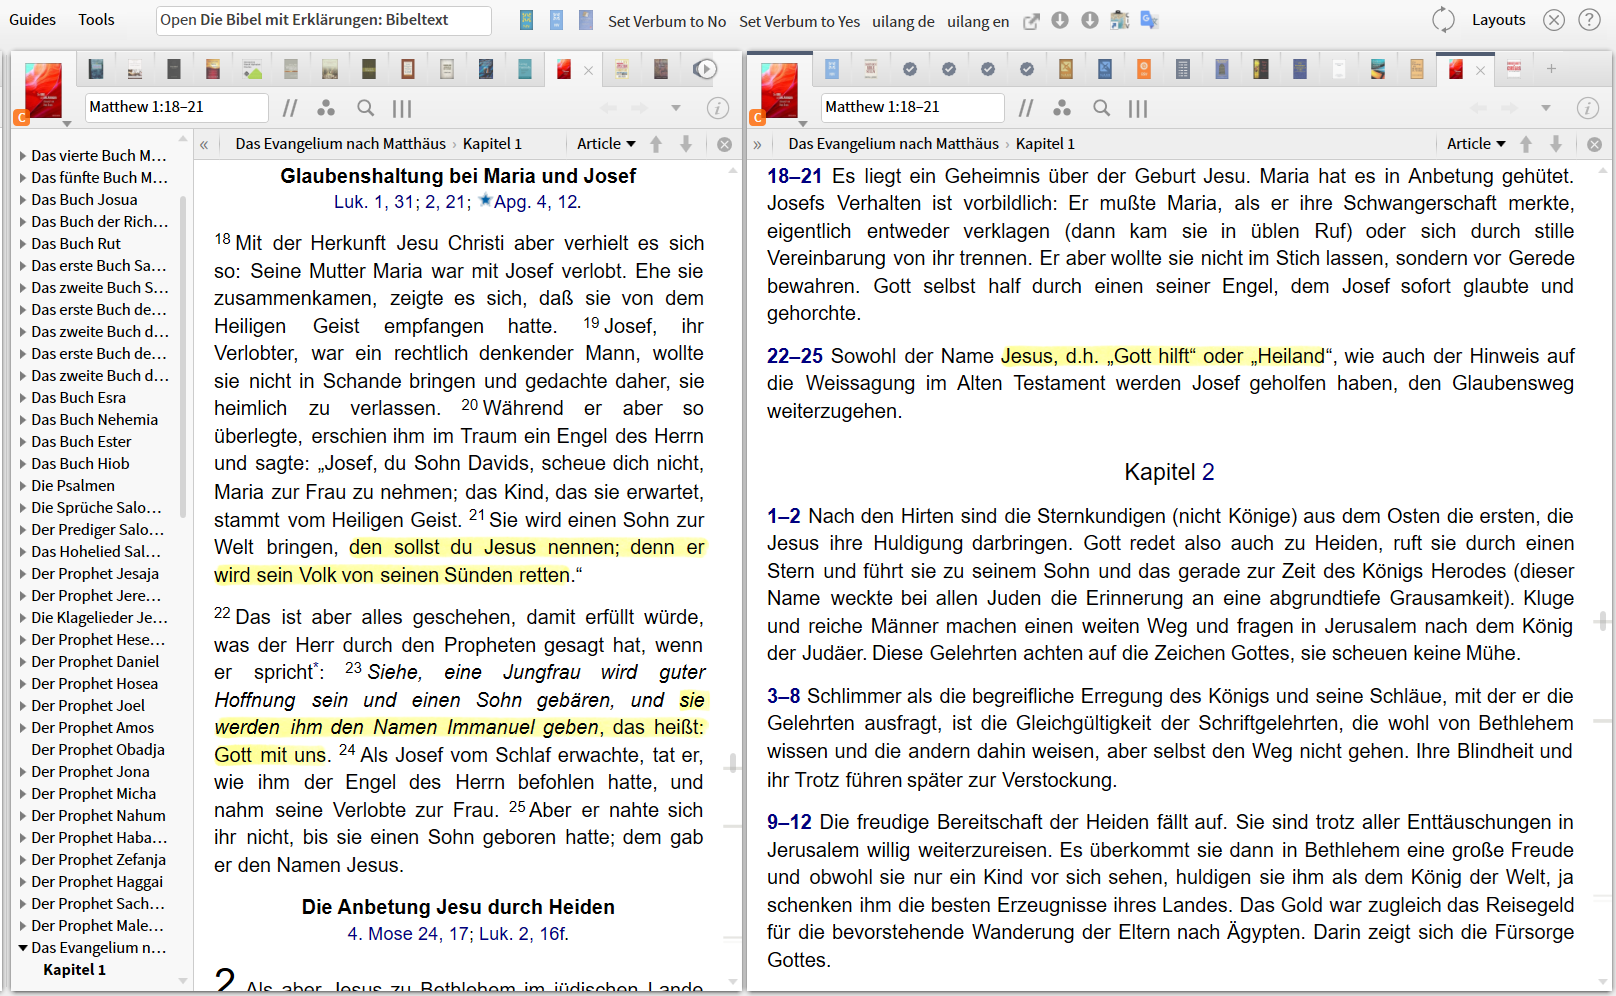Expand 'Der Prophet Jona' in contents tree
Image resolution: width=1616 pixels, height=996 pixels.
pyautogui.click(x=24, y=772)
